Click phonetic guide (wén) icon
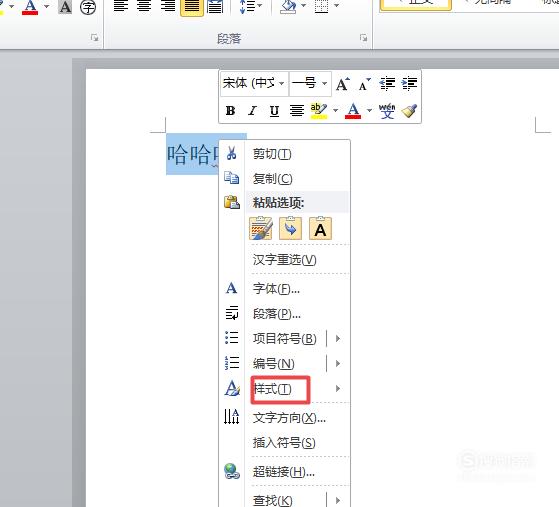This screenshot has height=507, width=559. (x=387, y=111)
